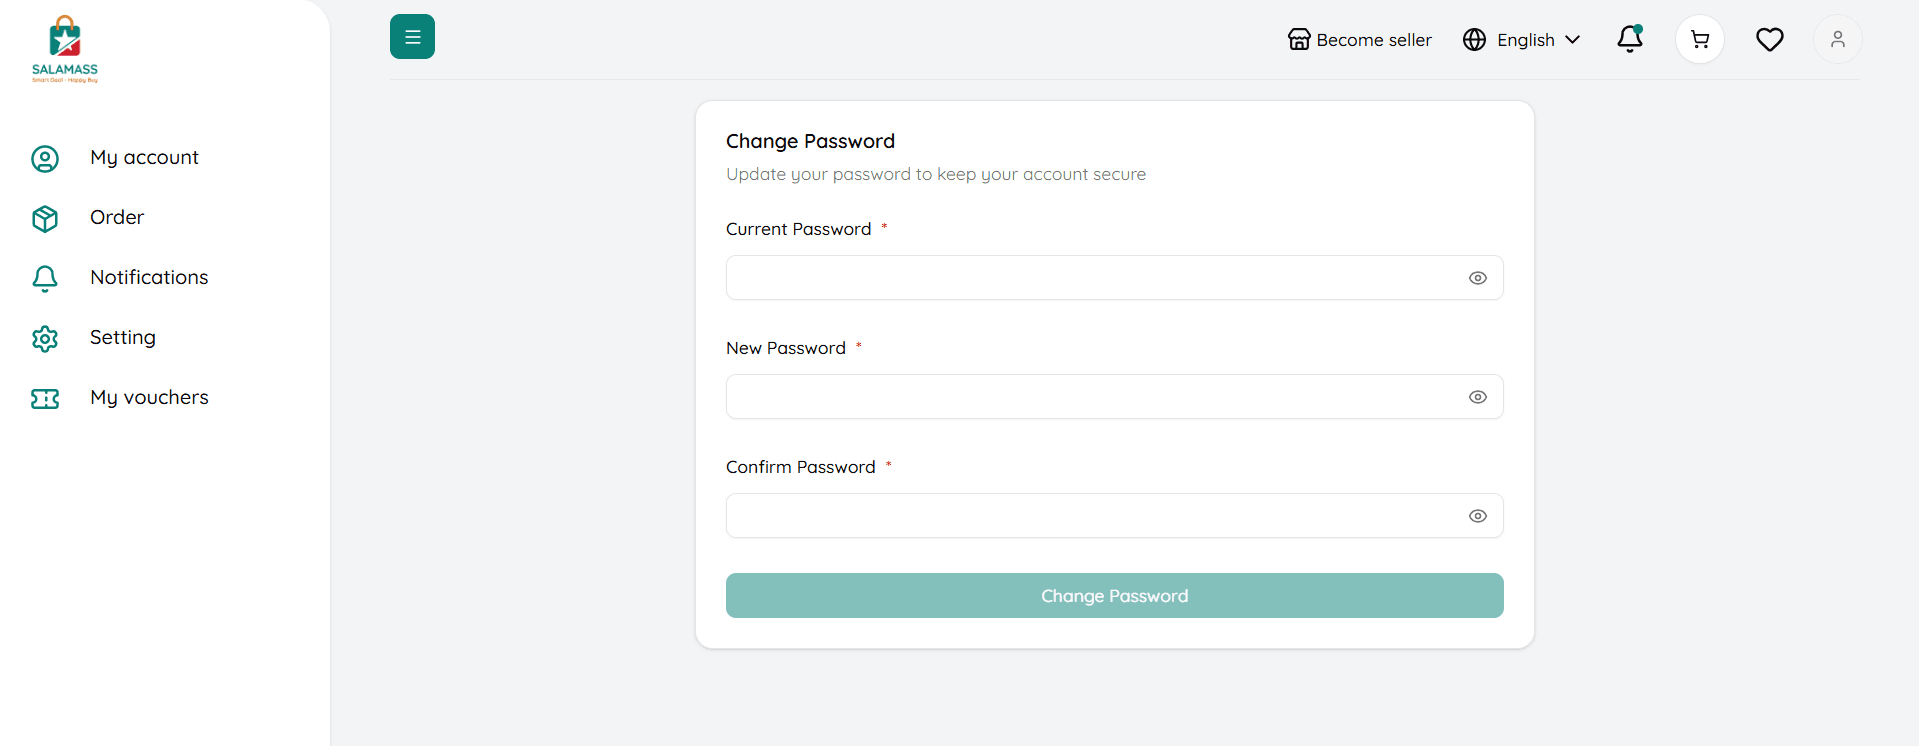Click the globe language icon
Image resolution: width=1919 pixels, height=746 pixels.
click(1474, 40)
